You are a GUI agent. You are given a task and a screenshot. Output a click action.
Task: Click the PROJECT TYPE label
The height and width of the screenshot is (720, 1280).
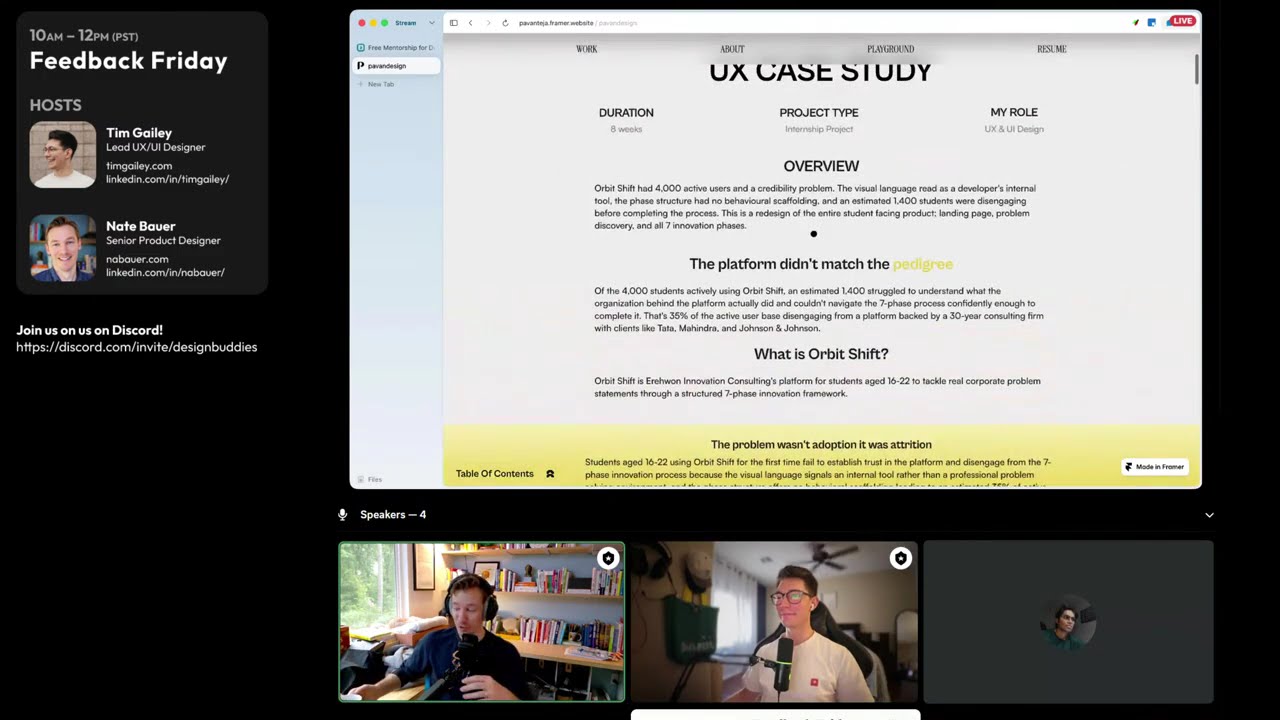(x=819, y=113)
